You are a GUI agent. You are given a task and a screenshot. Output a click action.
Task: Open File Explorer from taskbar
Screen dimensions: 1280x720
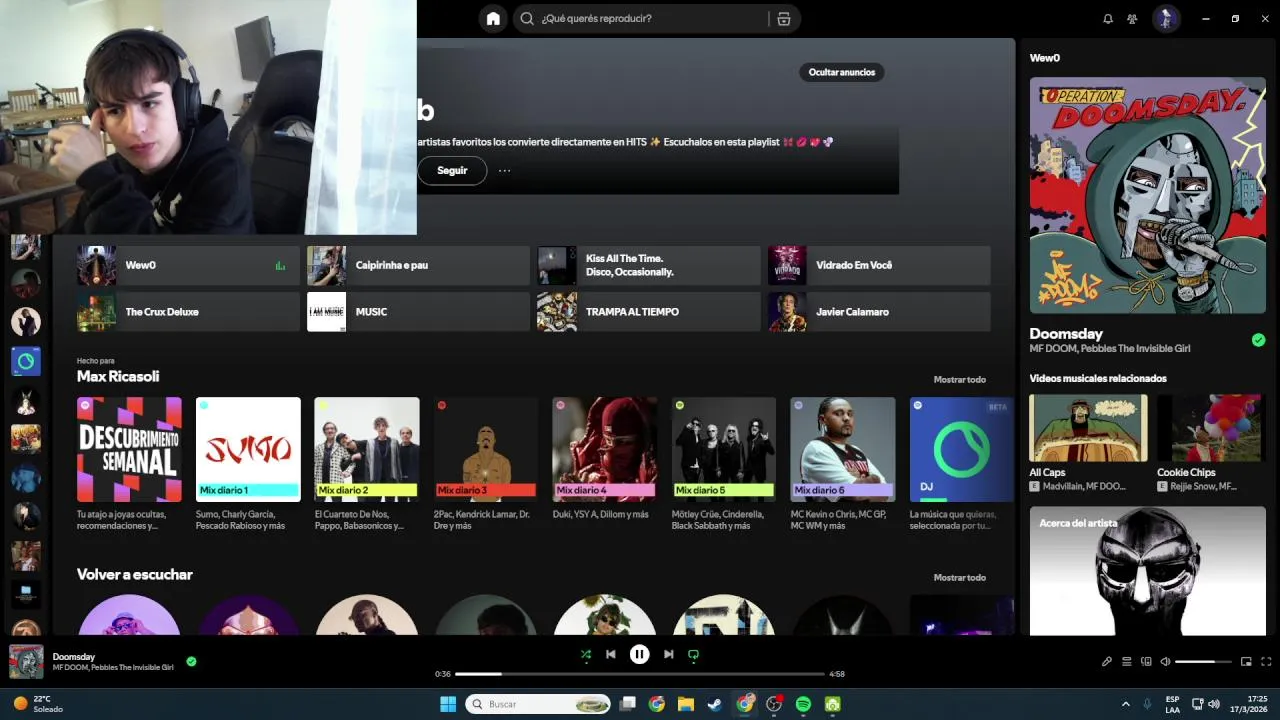686,704
